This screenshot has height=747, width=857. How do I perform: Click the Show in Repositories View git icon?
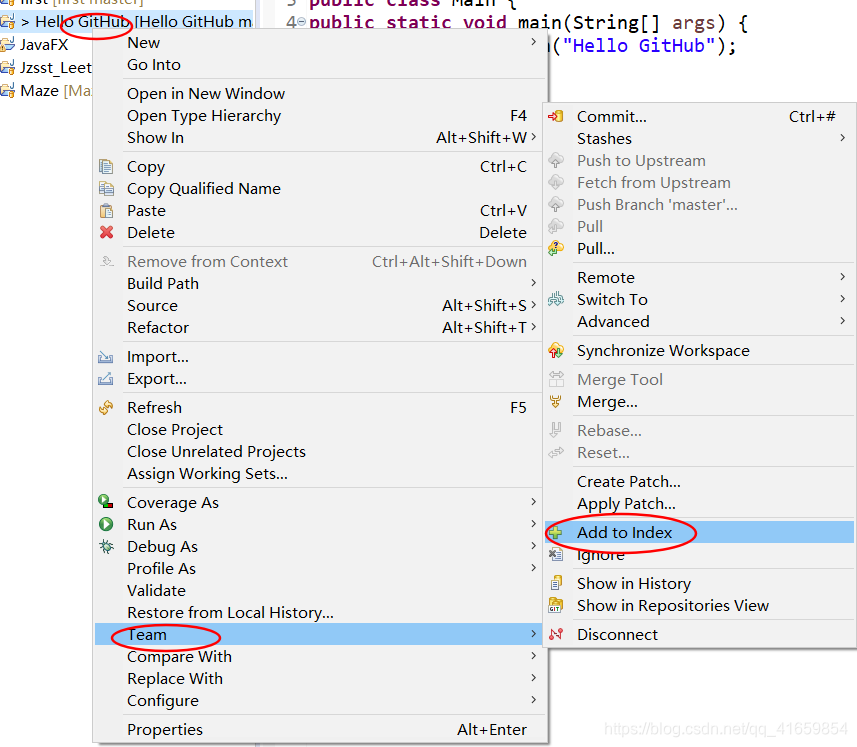(556, 605)
